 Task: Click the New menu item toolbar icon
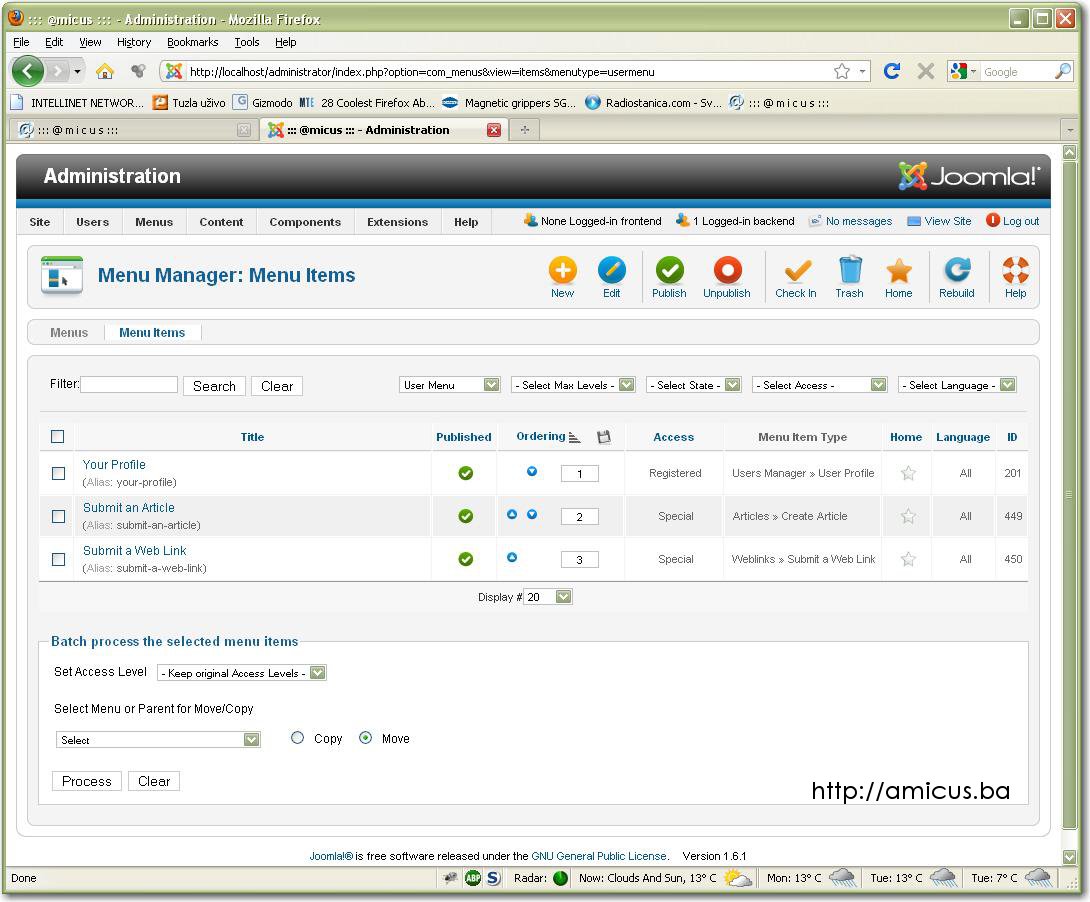[x=562, y=270]
